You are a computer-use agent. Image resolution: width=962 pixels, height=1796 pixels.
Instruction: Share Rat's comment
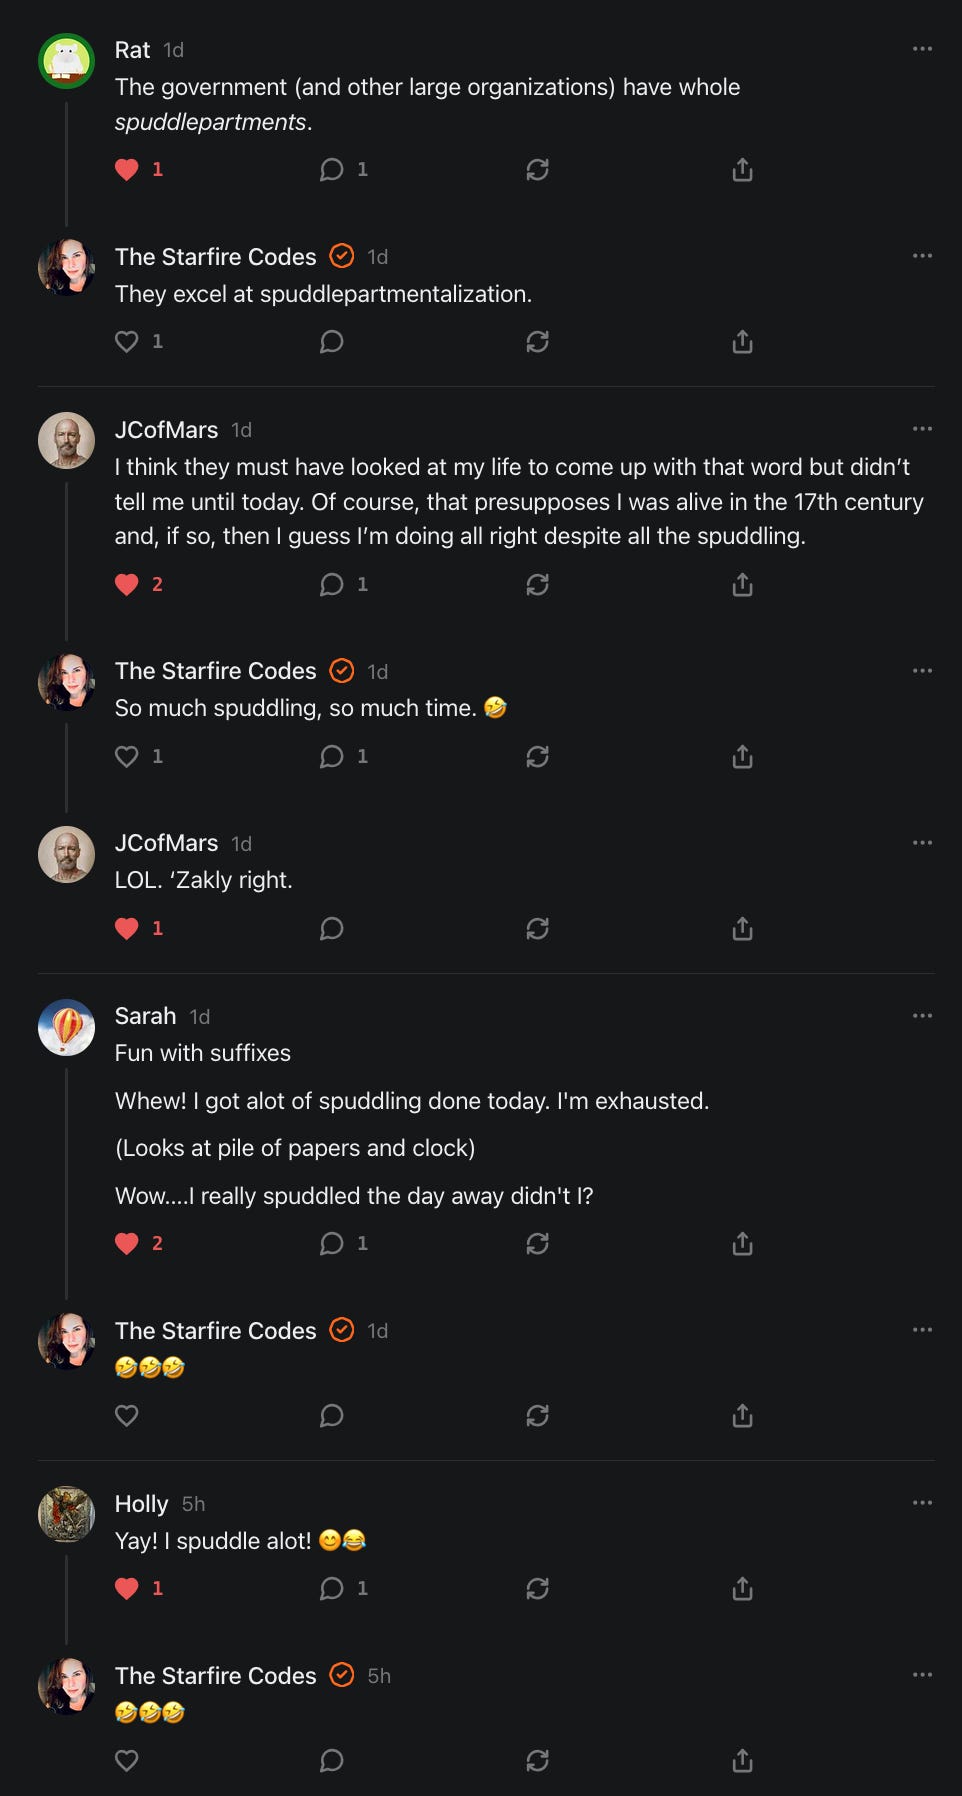coord(742,170)
